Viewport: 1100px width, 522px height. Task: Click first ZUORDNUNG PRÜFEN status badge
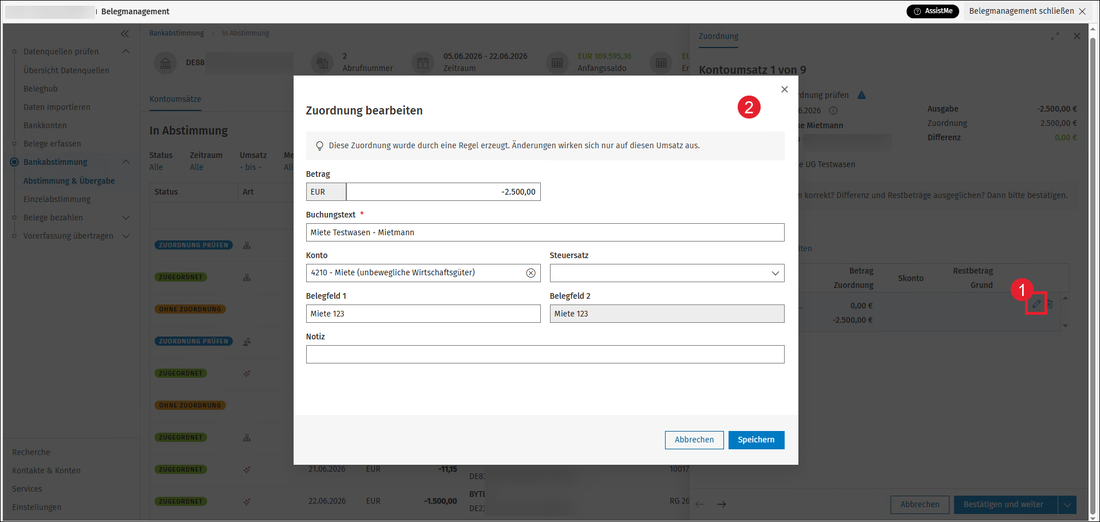[x=193, y=246]
